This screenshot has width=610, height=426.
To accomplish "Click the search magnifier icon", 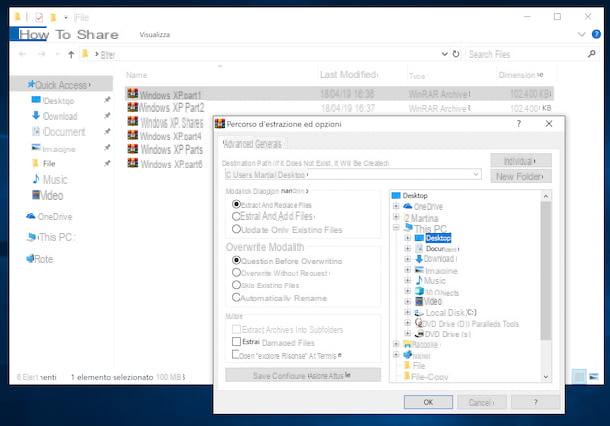I will click(591, 54).
